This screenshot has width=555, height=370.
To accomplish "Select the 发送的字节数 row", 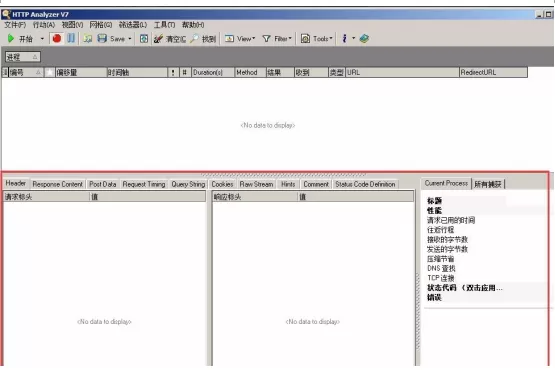I will pyautogui.click(x=447, y=249).
